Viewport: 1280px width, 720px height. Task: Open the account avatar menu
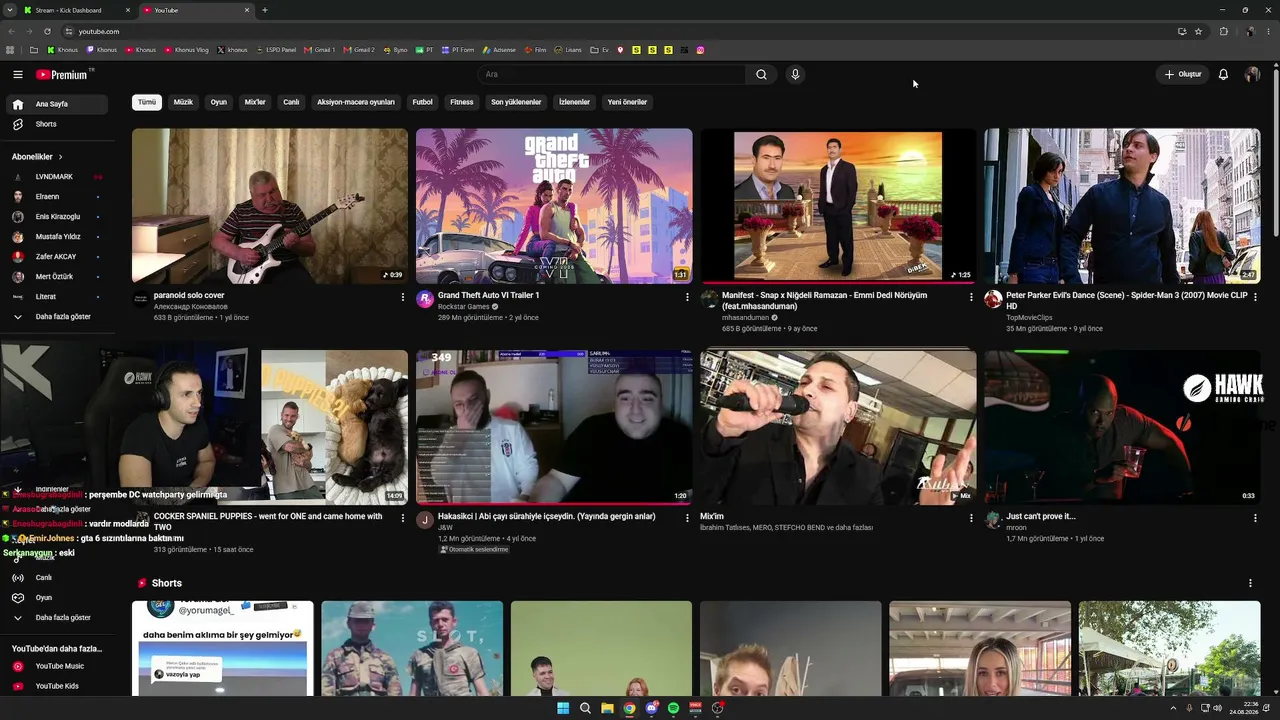[1252, 74]
